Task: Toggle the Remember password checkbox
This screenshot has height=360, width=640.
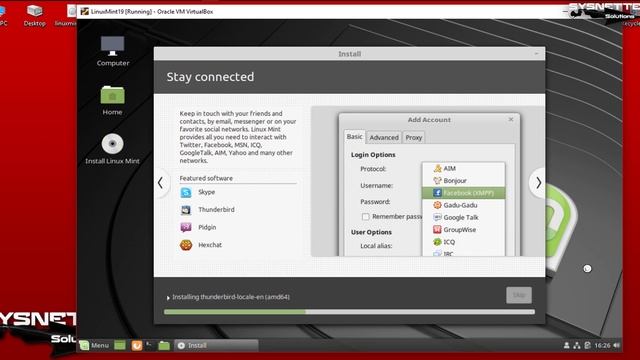Action: pos(366,217)
